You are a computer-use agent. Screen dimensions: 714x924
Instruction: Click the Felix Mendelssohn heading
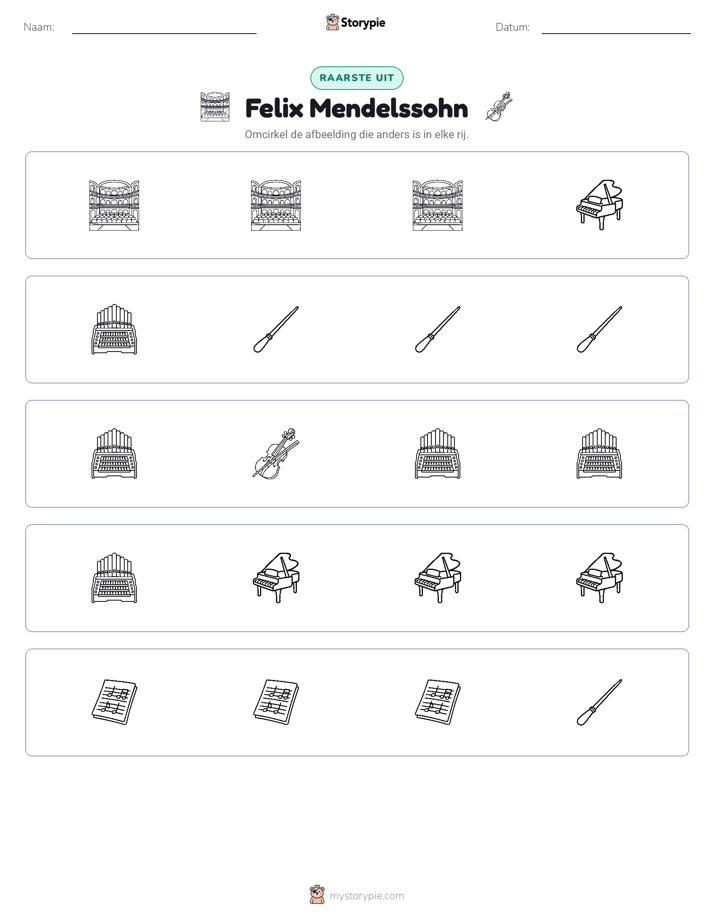point(356,108)
